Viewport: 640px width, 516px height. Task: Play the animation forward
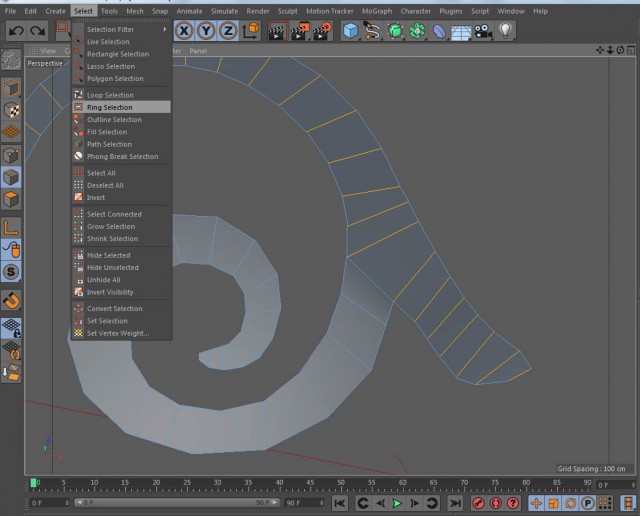click(397, 503)
